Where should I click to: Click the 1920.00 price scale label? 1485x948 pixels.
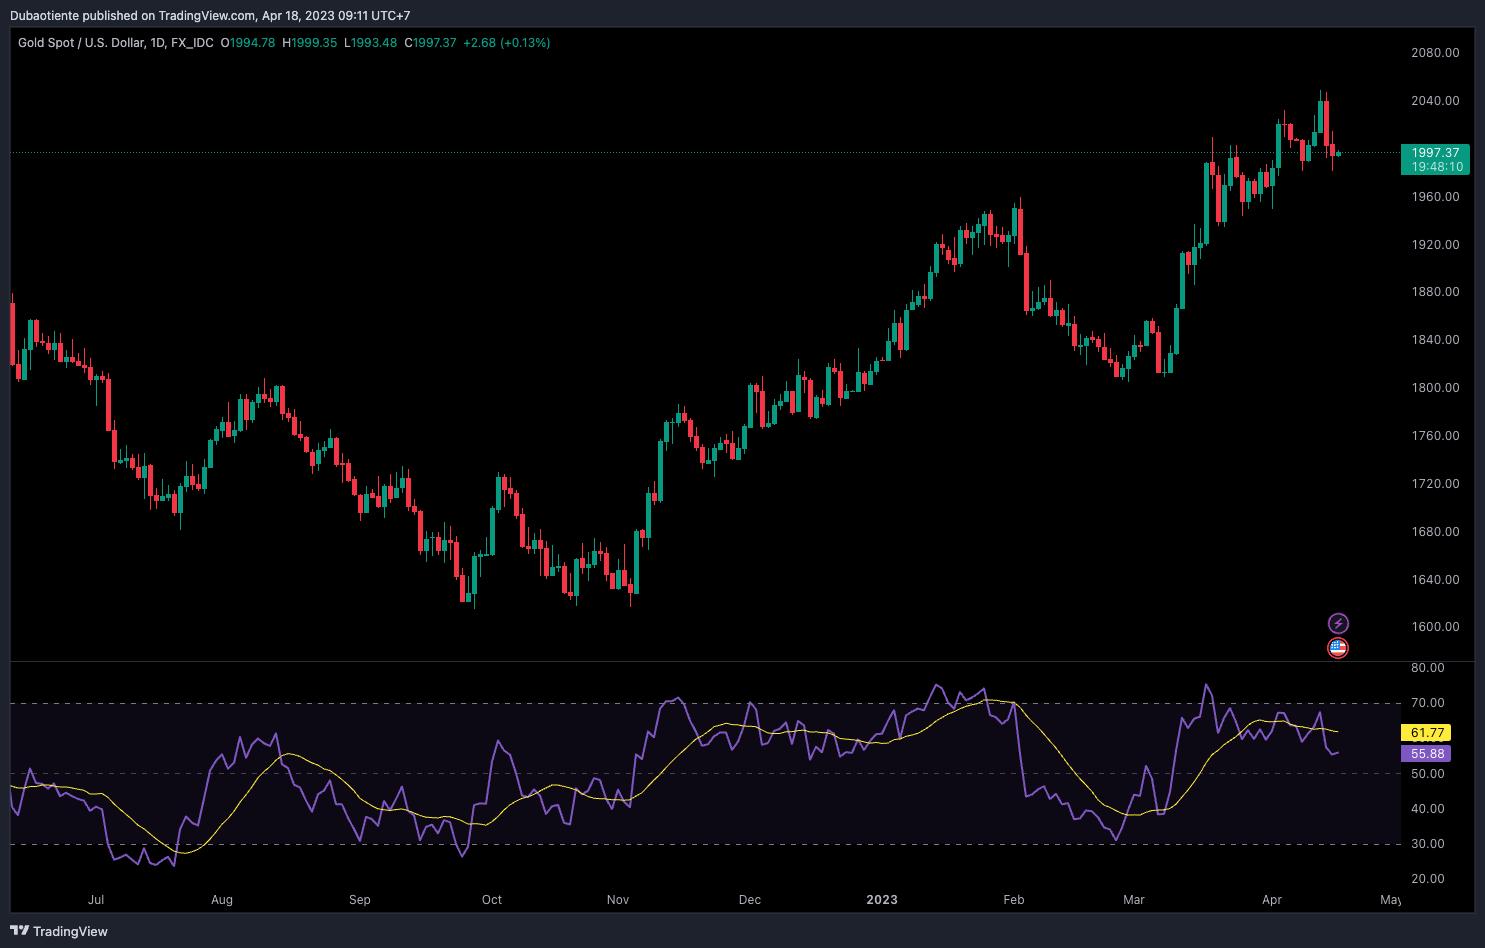(x=1435, y=245)
